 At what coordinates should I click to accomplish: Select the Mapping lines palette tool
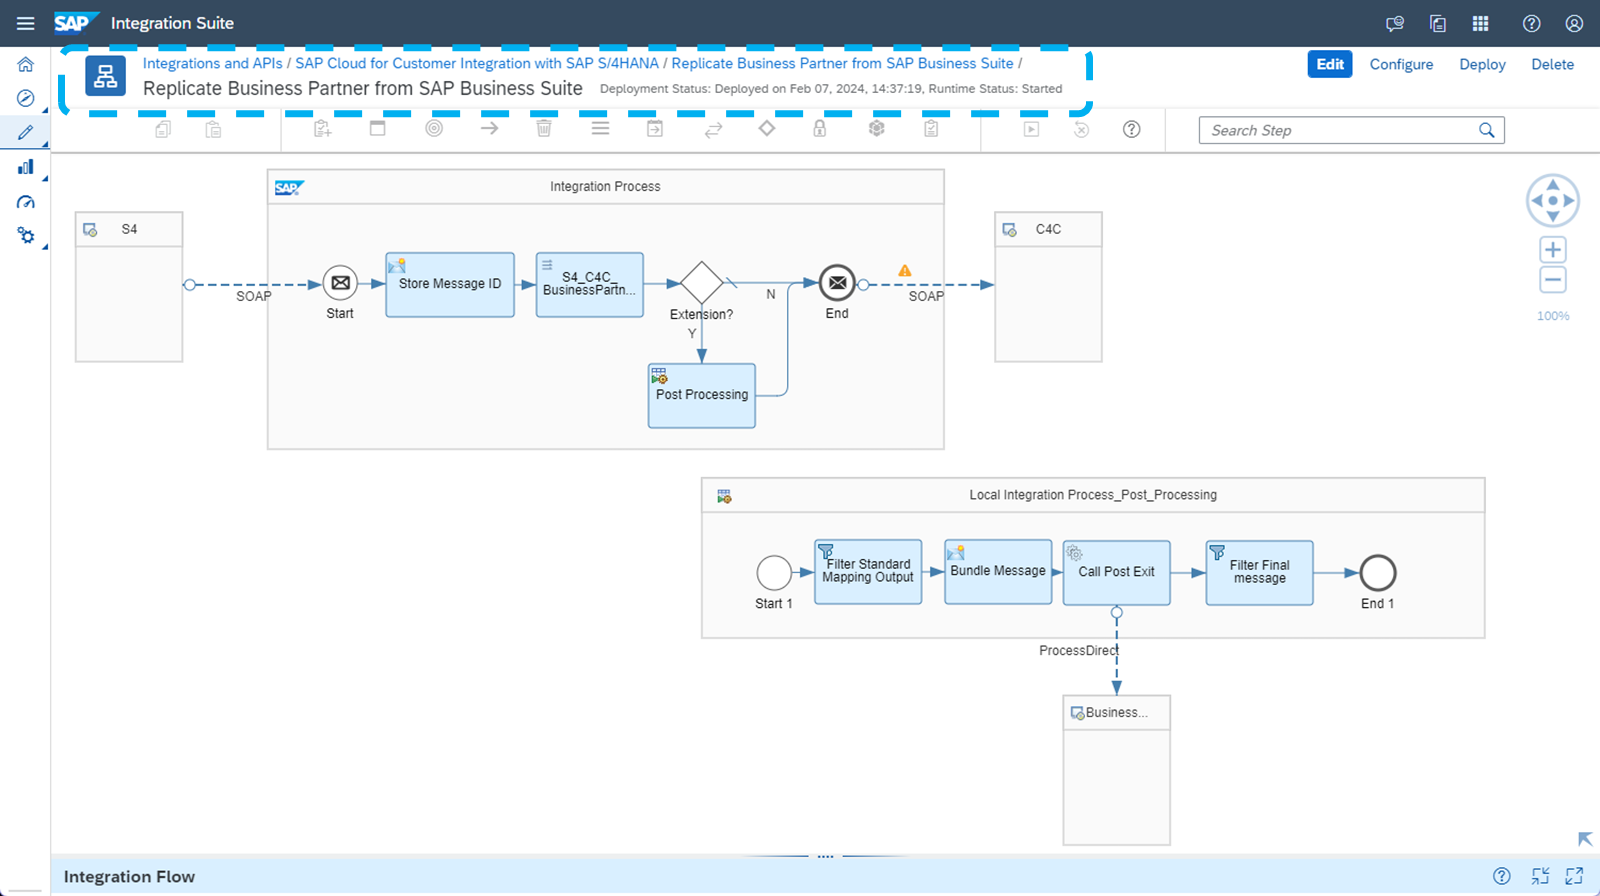(600, 128)
